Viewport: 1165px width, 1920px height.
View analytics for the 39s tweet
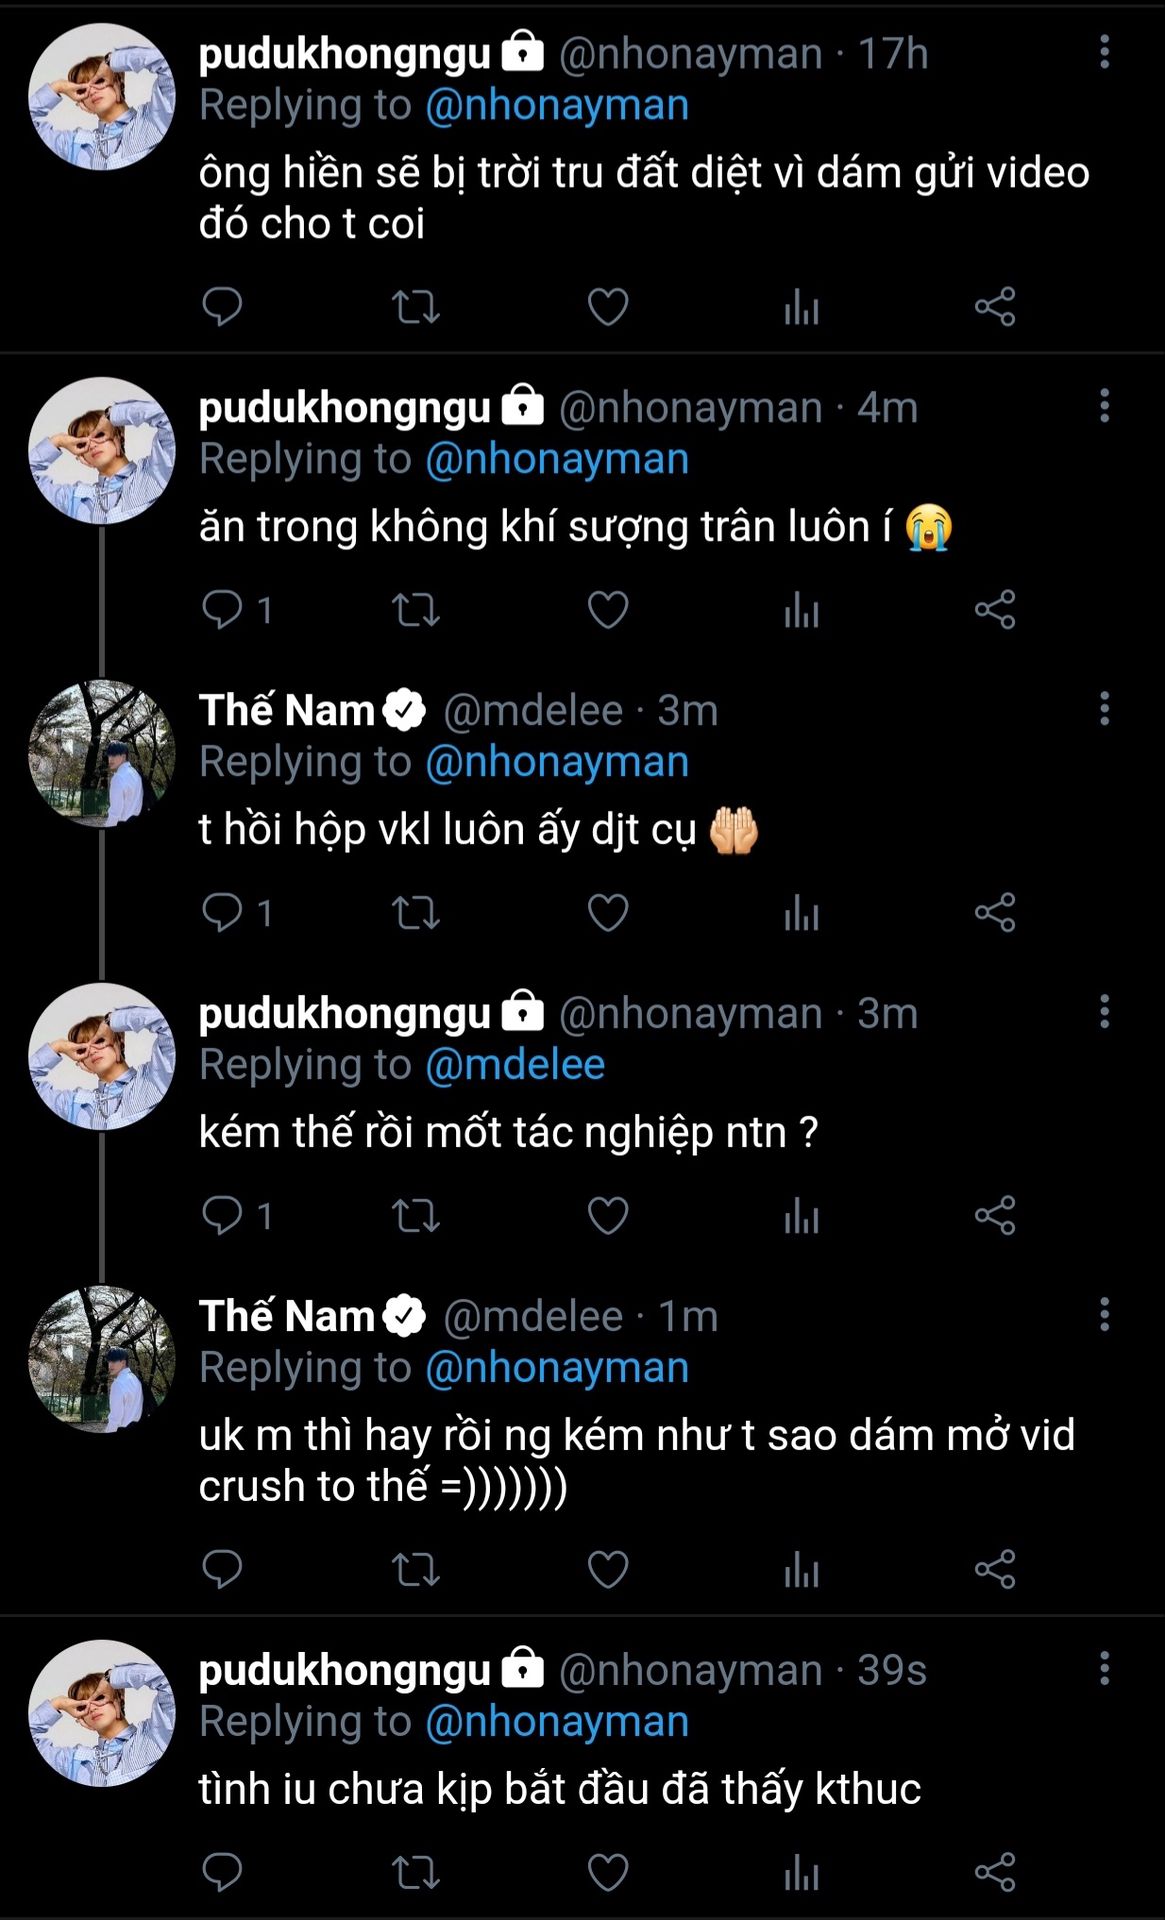[801, 1872]
